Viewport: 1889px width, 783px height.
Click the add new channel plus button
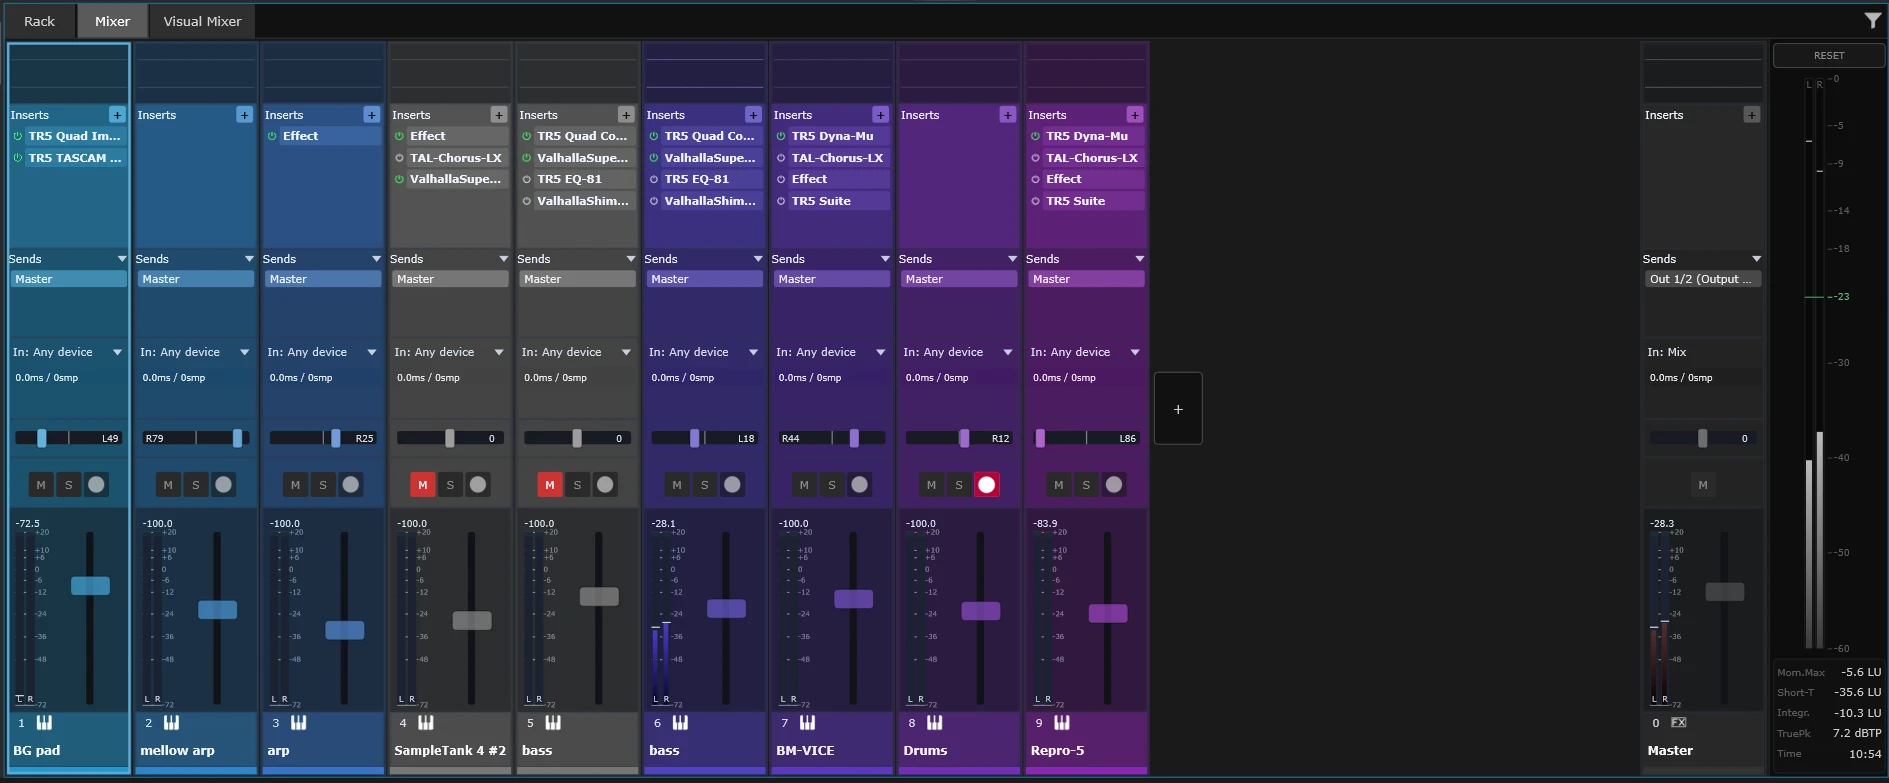point(1178,409)
